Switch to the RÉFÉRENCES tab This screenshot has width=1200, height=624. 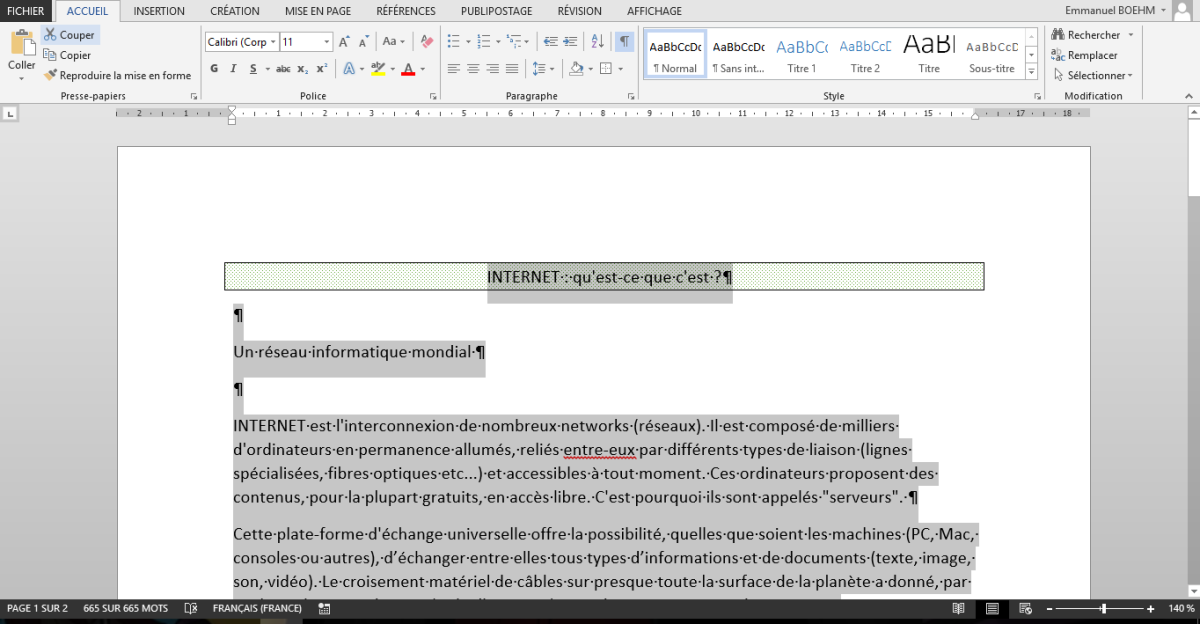click(x=406, y=11)
